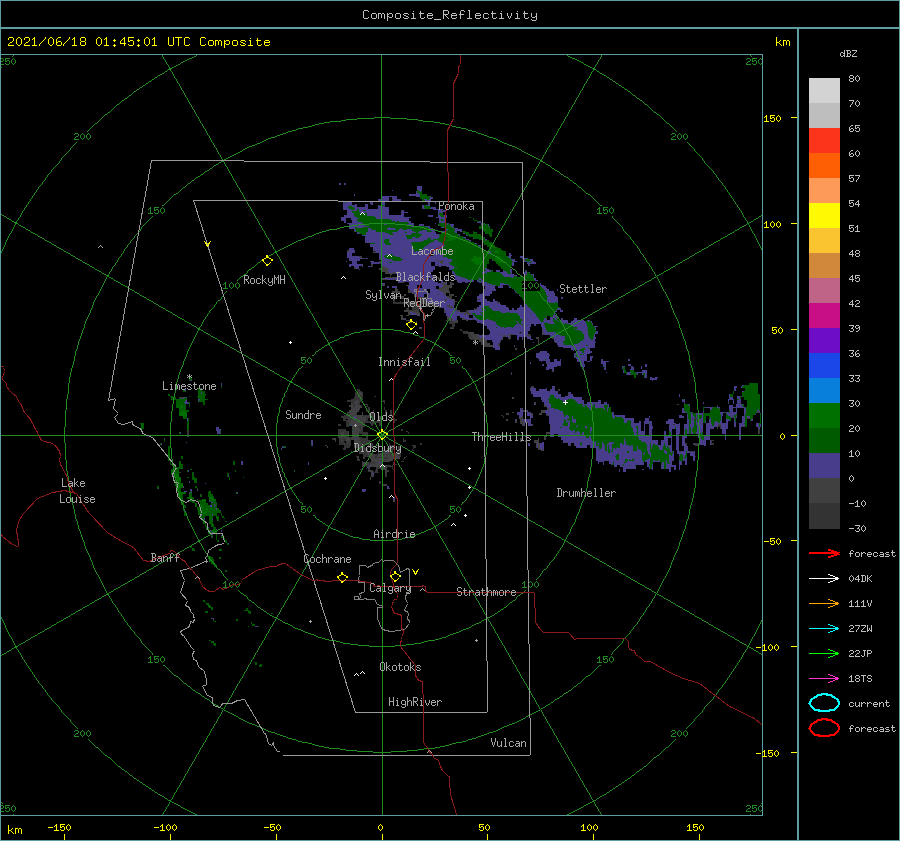Click the Composite_Reflectivity title
Image resolution: width=900 pixels, height=841 pixels.
tap(449, 15)
